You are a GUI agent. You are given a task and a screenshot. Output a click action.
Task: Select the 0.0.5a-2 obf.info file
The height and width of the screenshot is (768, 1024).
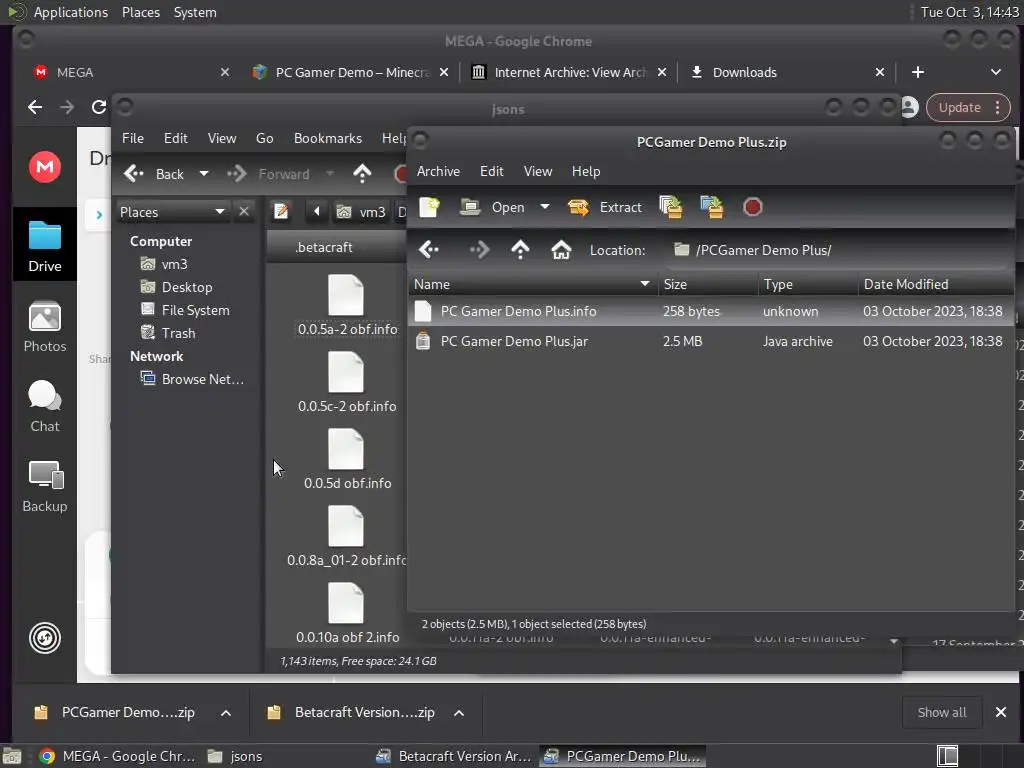(347, 306)
